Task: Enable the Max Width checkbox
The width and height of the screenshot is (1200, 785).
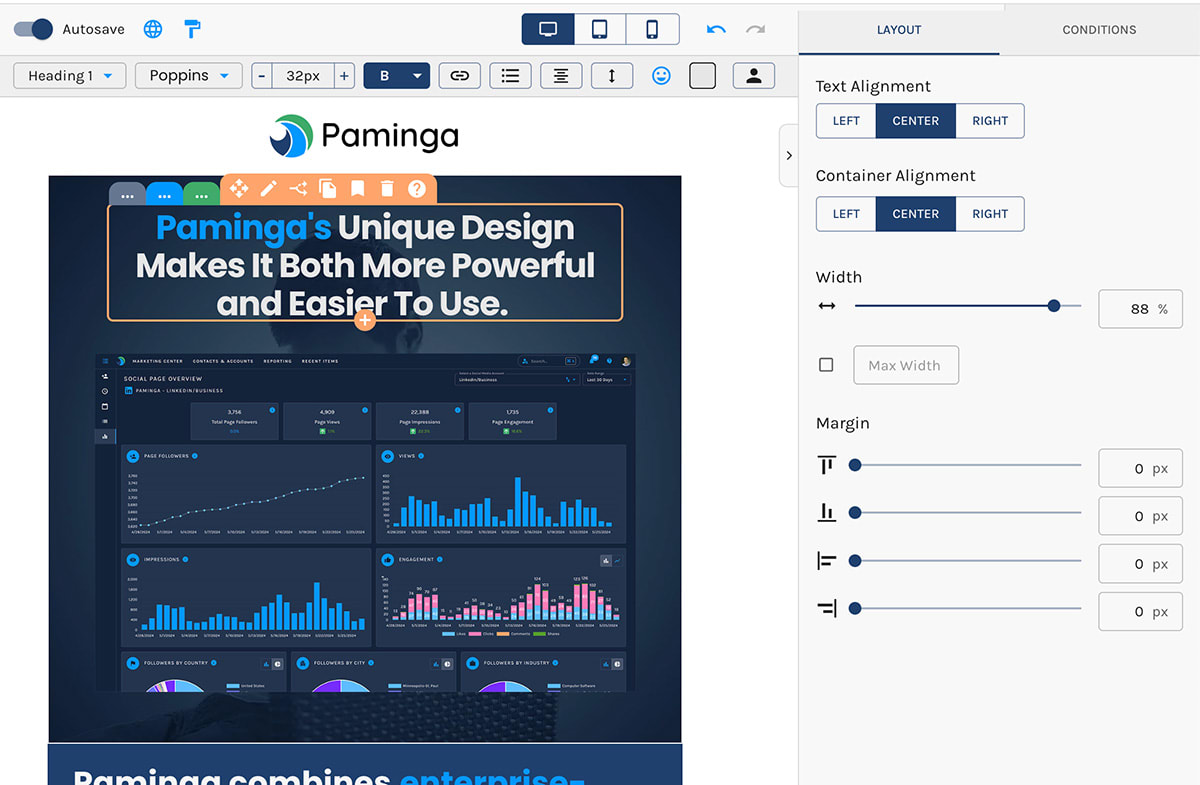Action: click(826, 365)
